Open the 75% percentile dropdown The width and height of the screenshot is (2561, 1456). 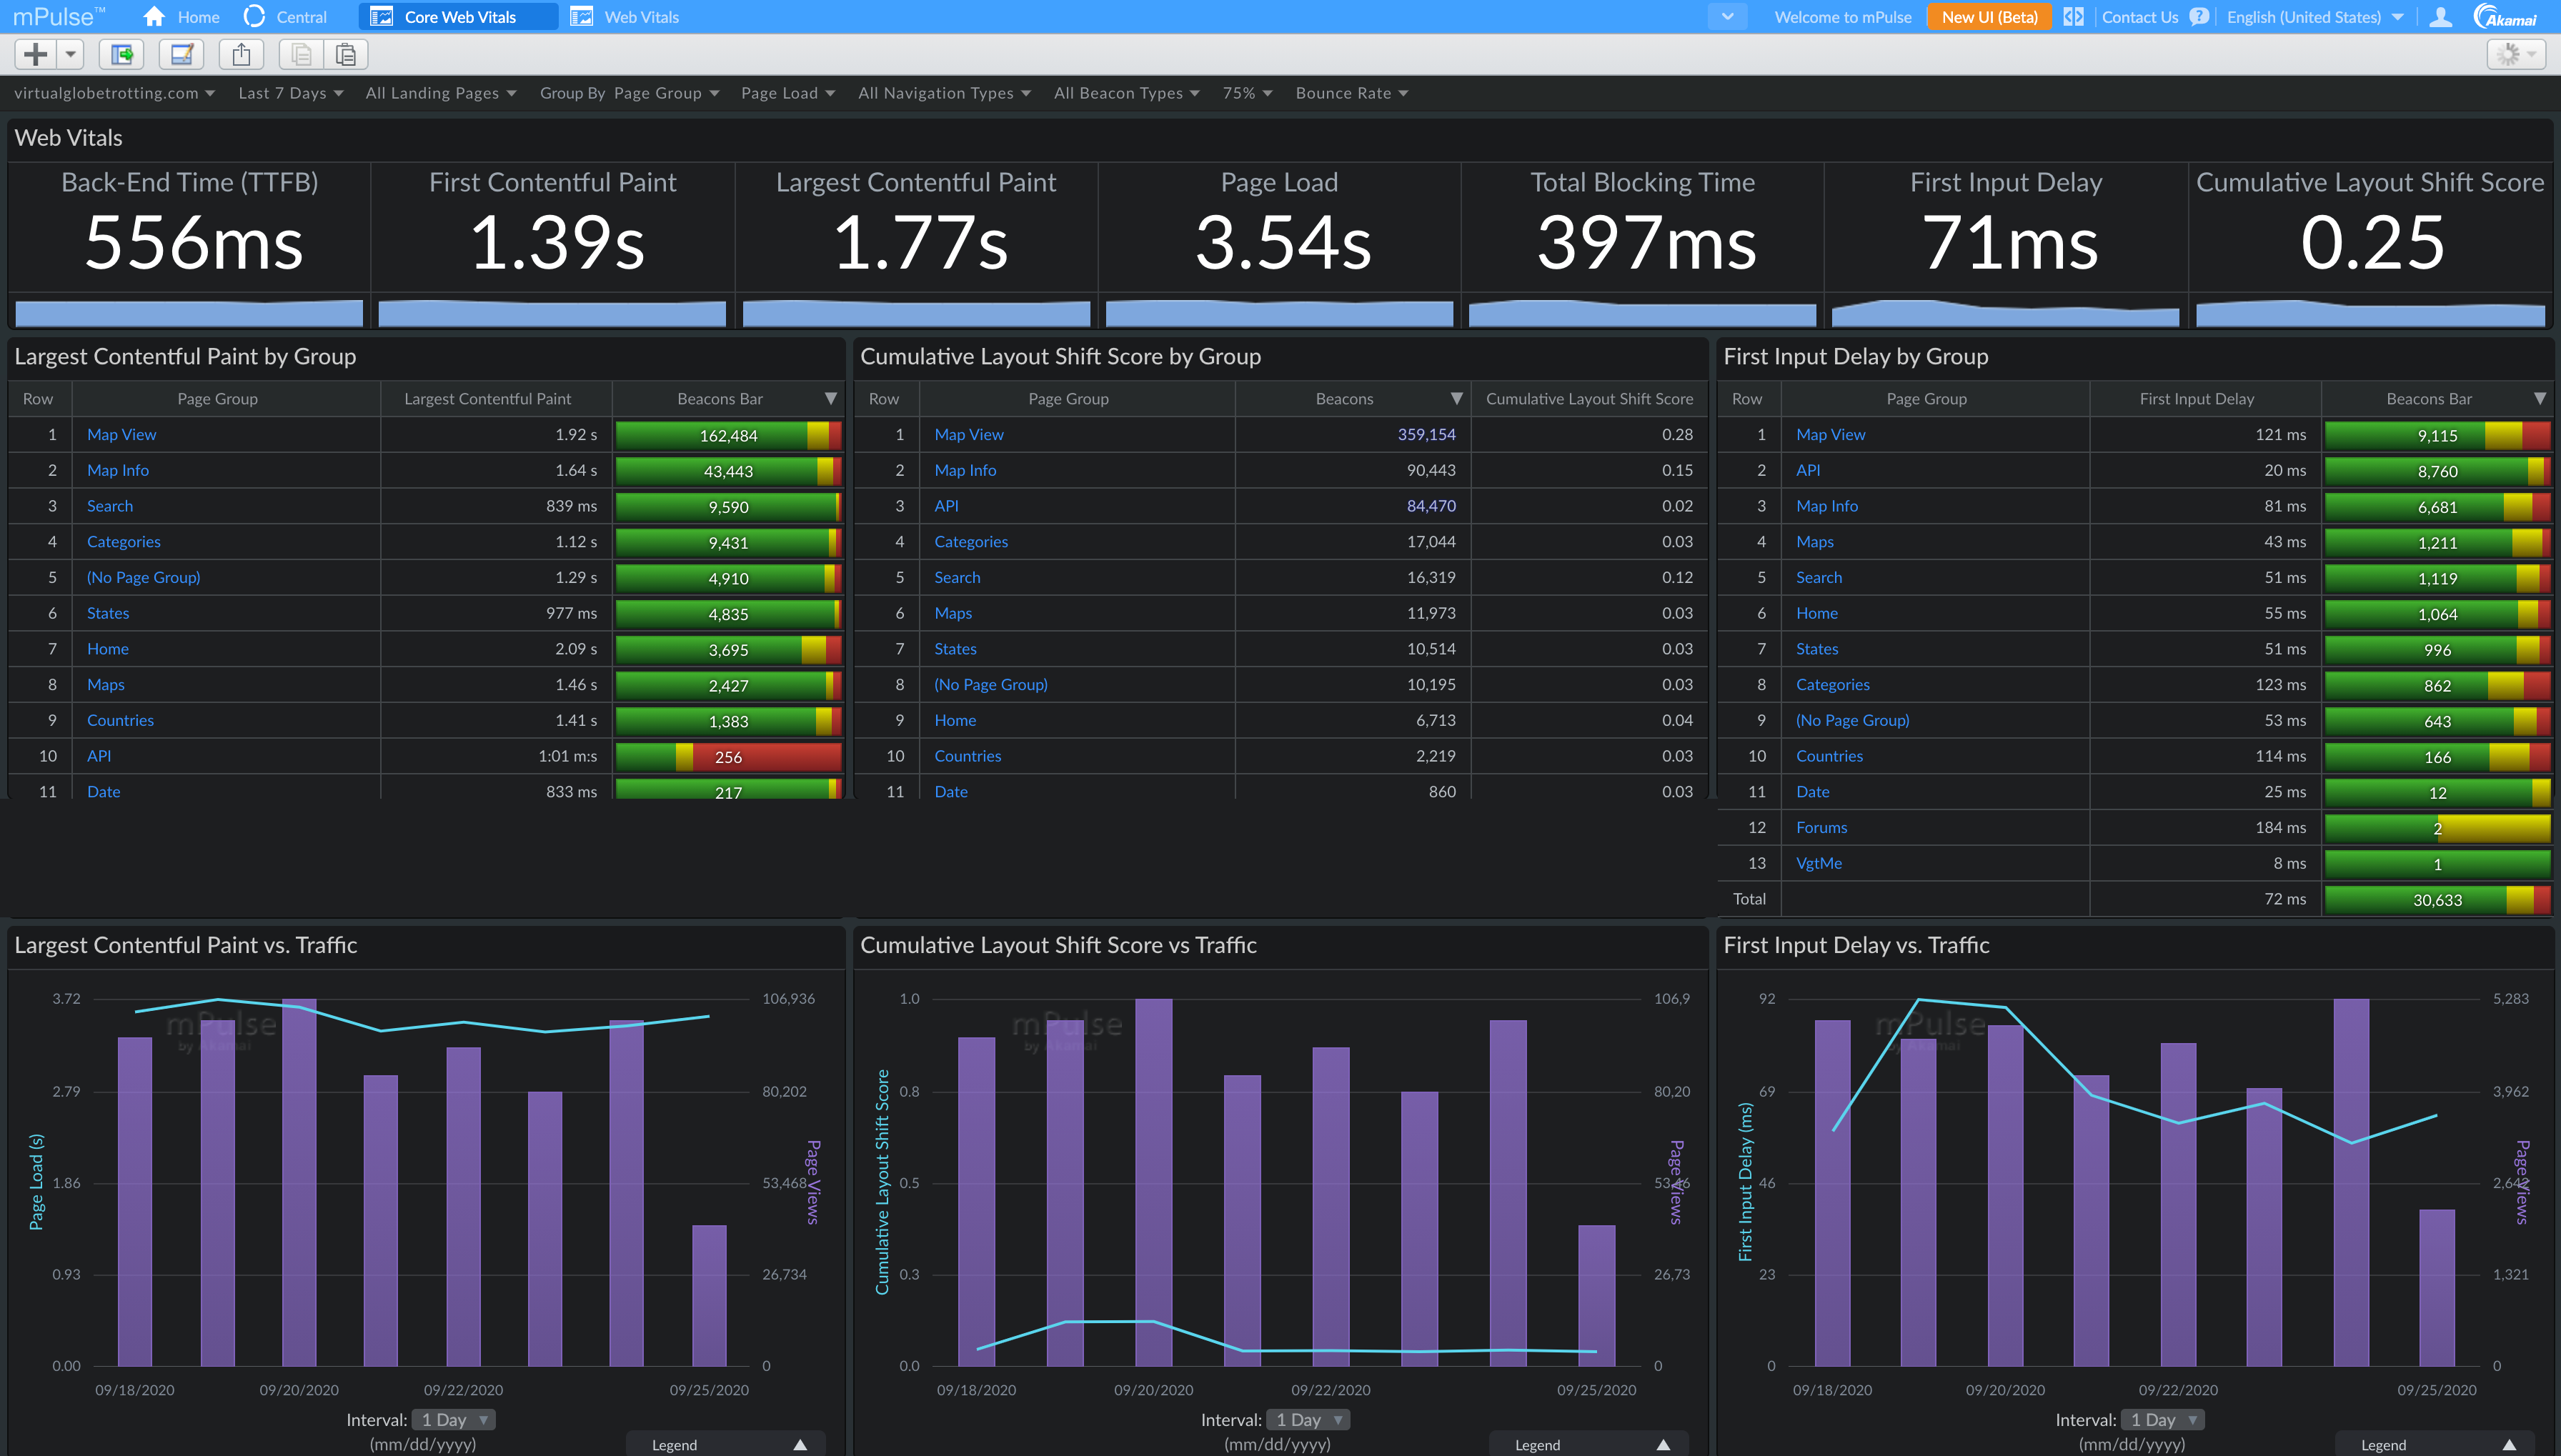pos(1247,93)
